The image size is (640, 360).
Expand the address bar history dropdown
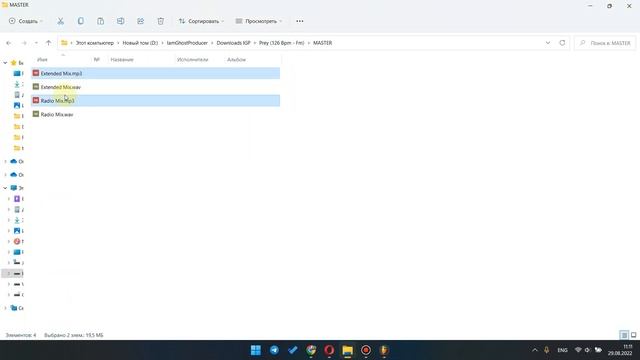pyautogui.click(x=548, y=43)
